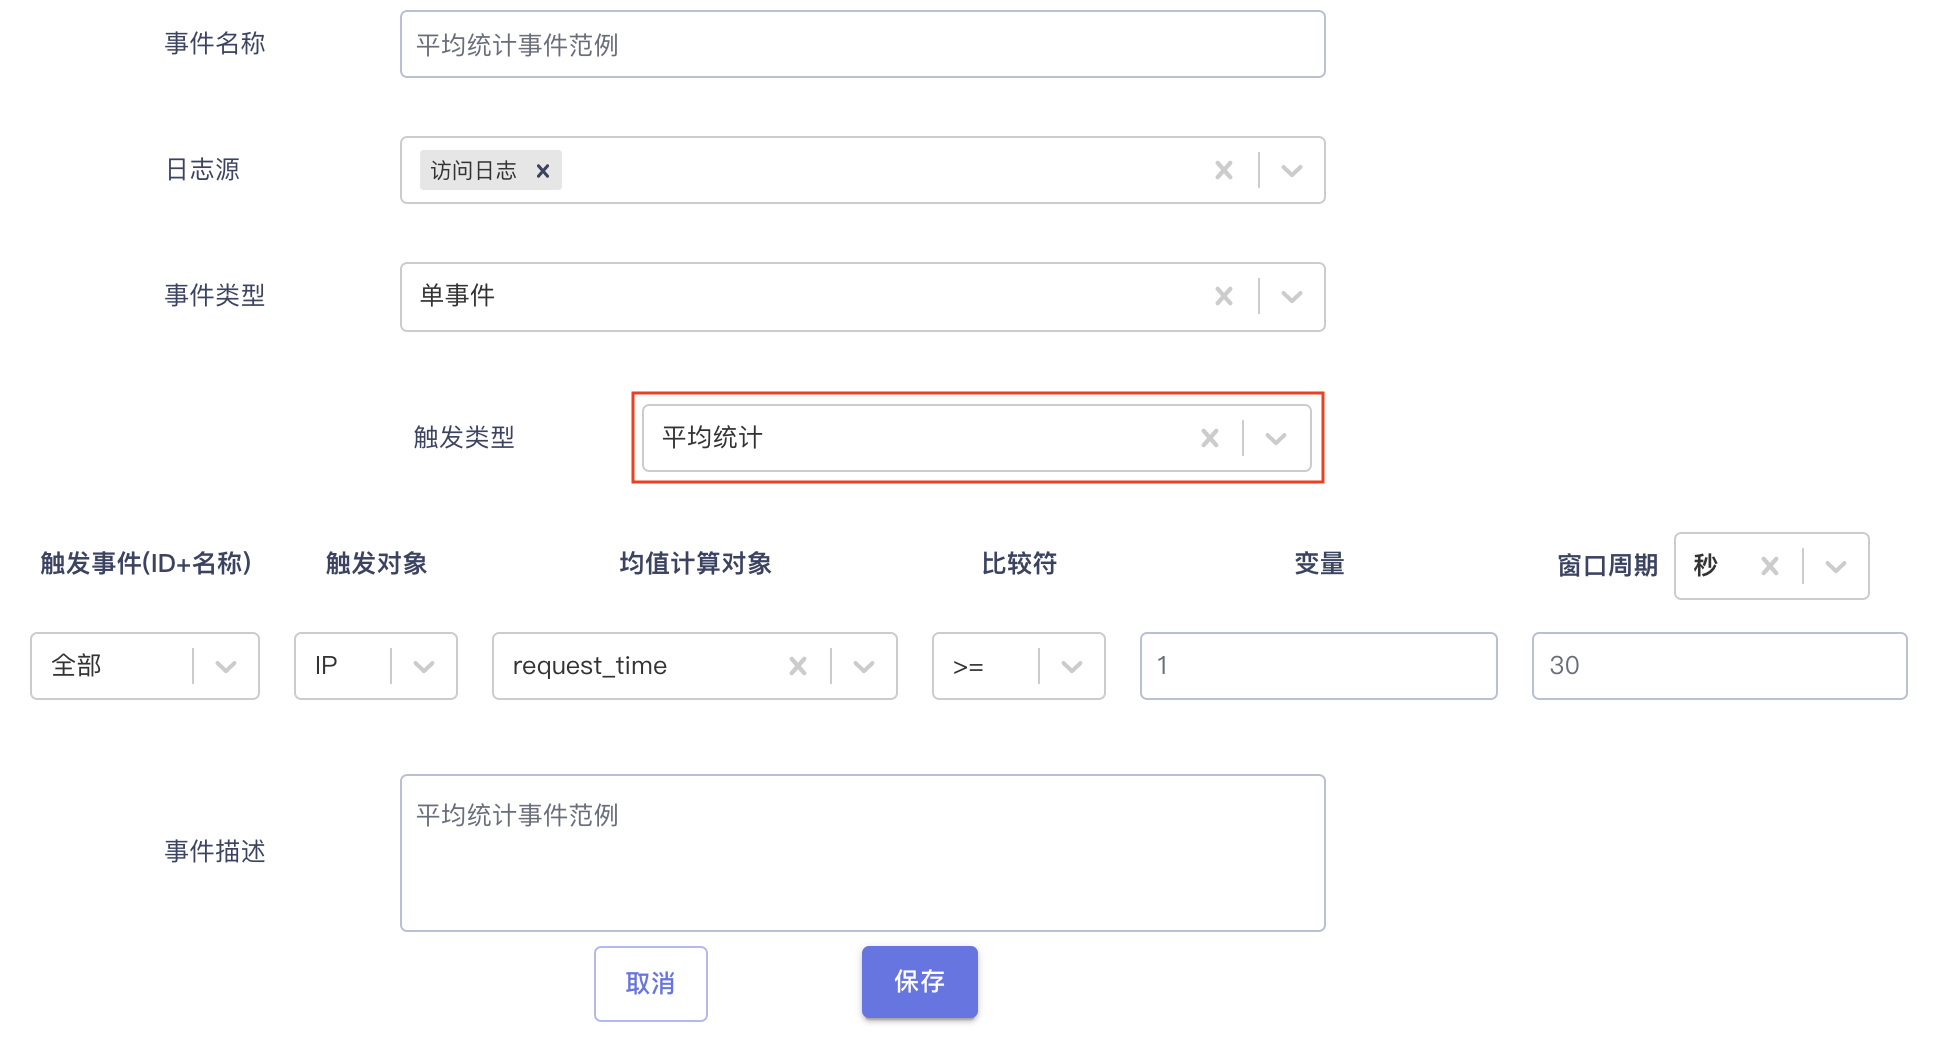The height and width of the screenshot is (1048, 1940).
Task: Click the 平均统计 selected value
Action: pyautogui.click(x=712, y=438)
